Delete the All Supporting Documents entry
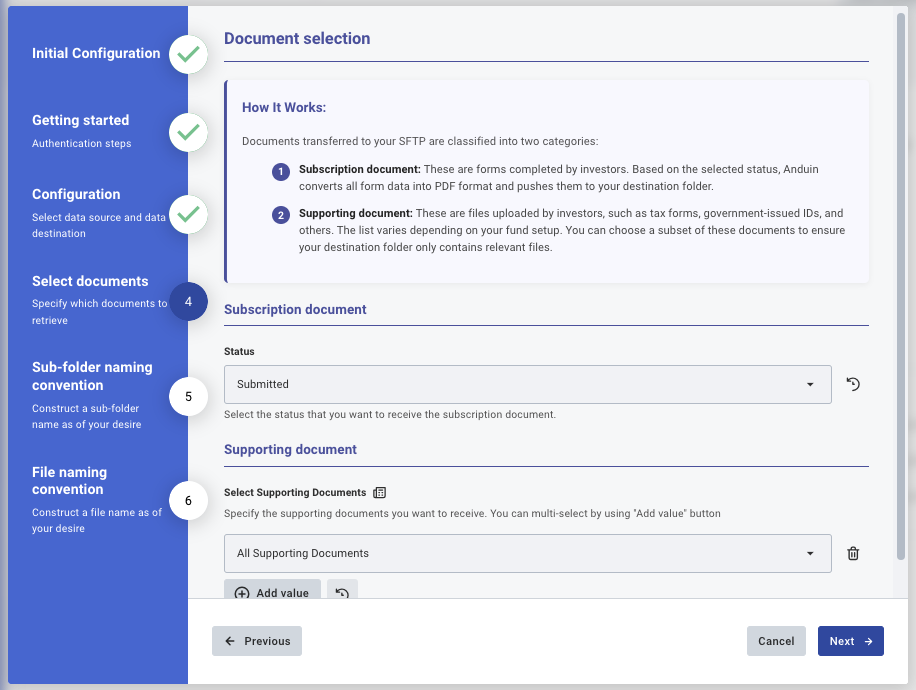This screenshot has width=916, height=690. 853,553
